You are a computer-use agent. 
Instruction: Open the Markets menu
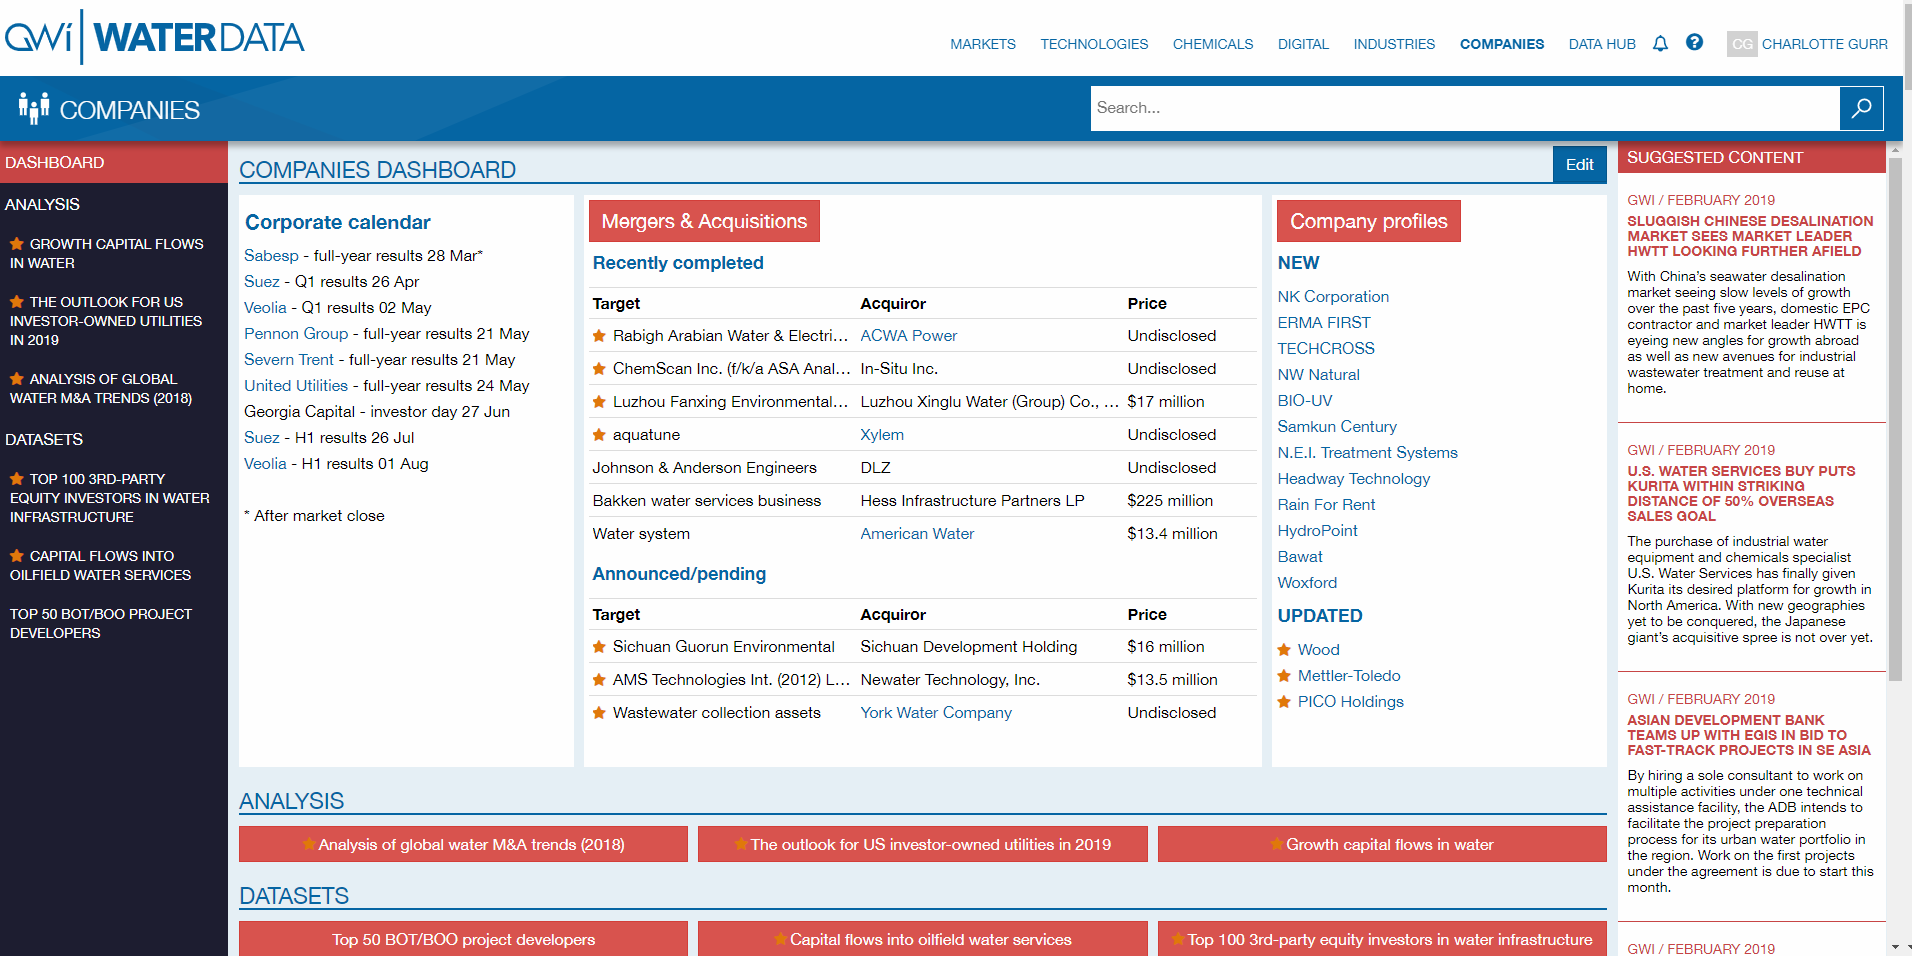click(x=982, y=44)
